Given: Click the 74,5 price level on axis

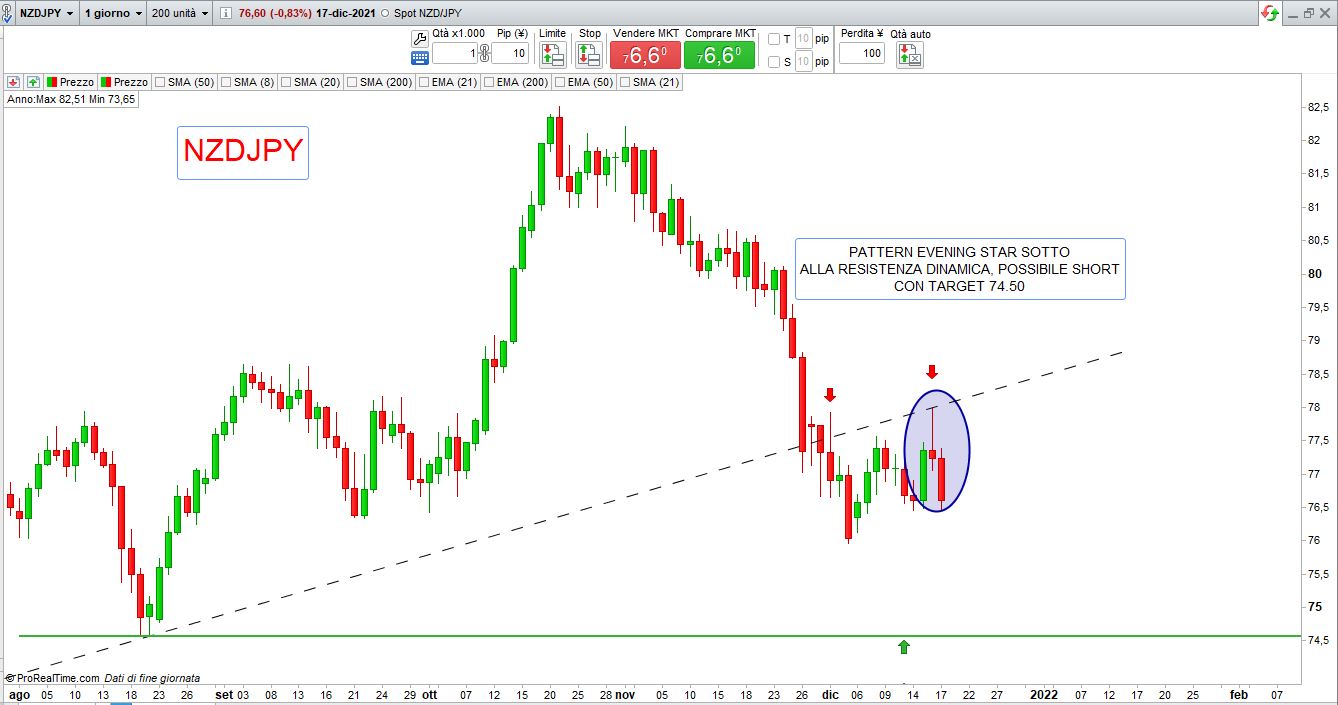Looking at the screenshot, I should [1318, 640].
